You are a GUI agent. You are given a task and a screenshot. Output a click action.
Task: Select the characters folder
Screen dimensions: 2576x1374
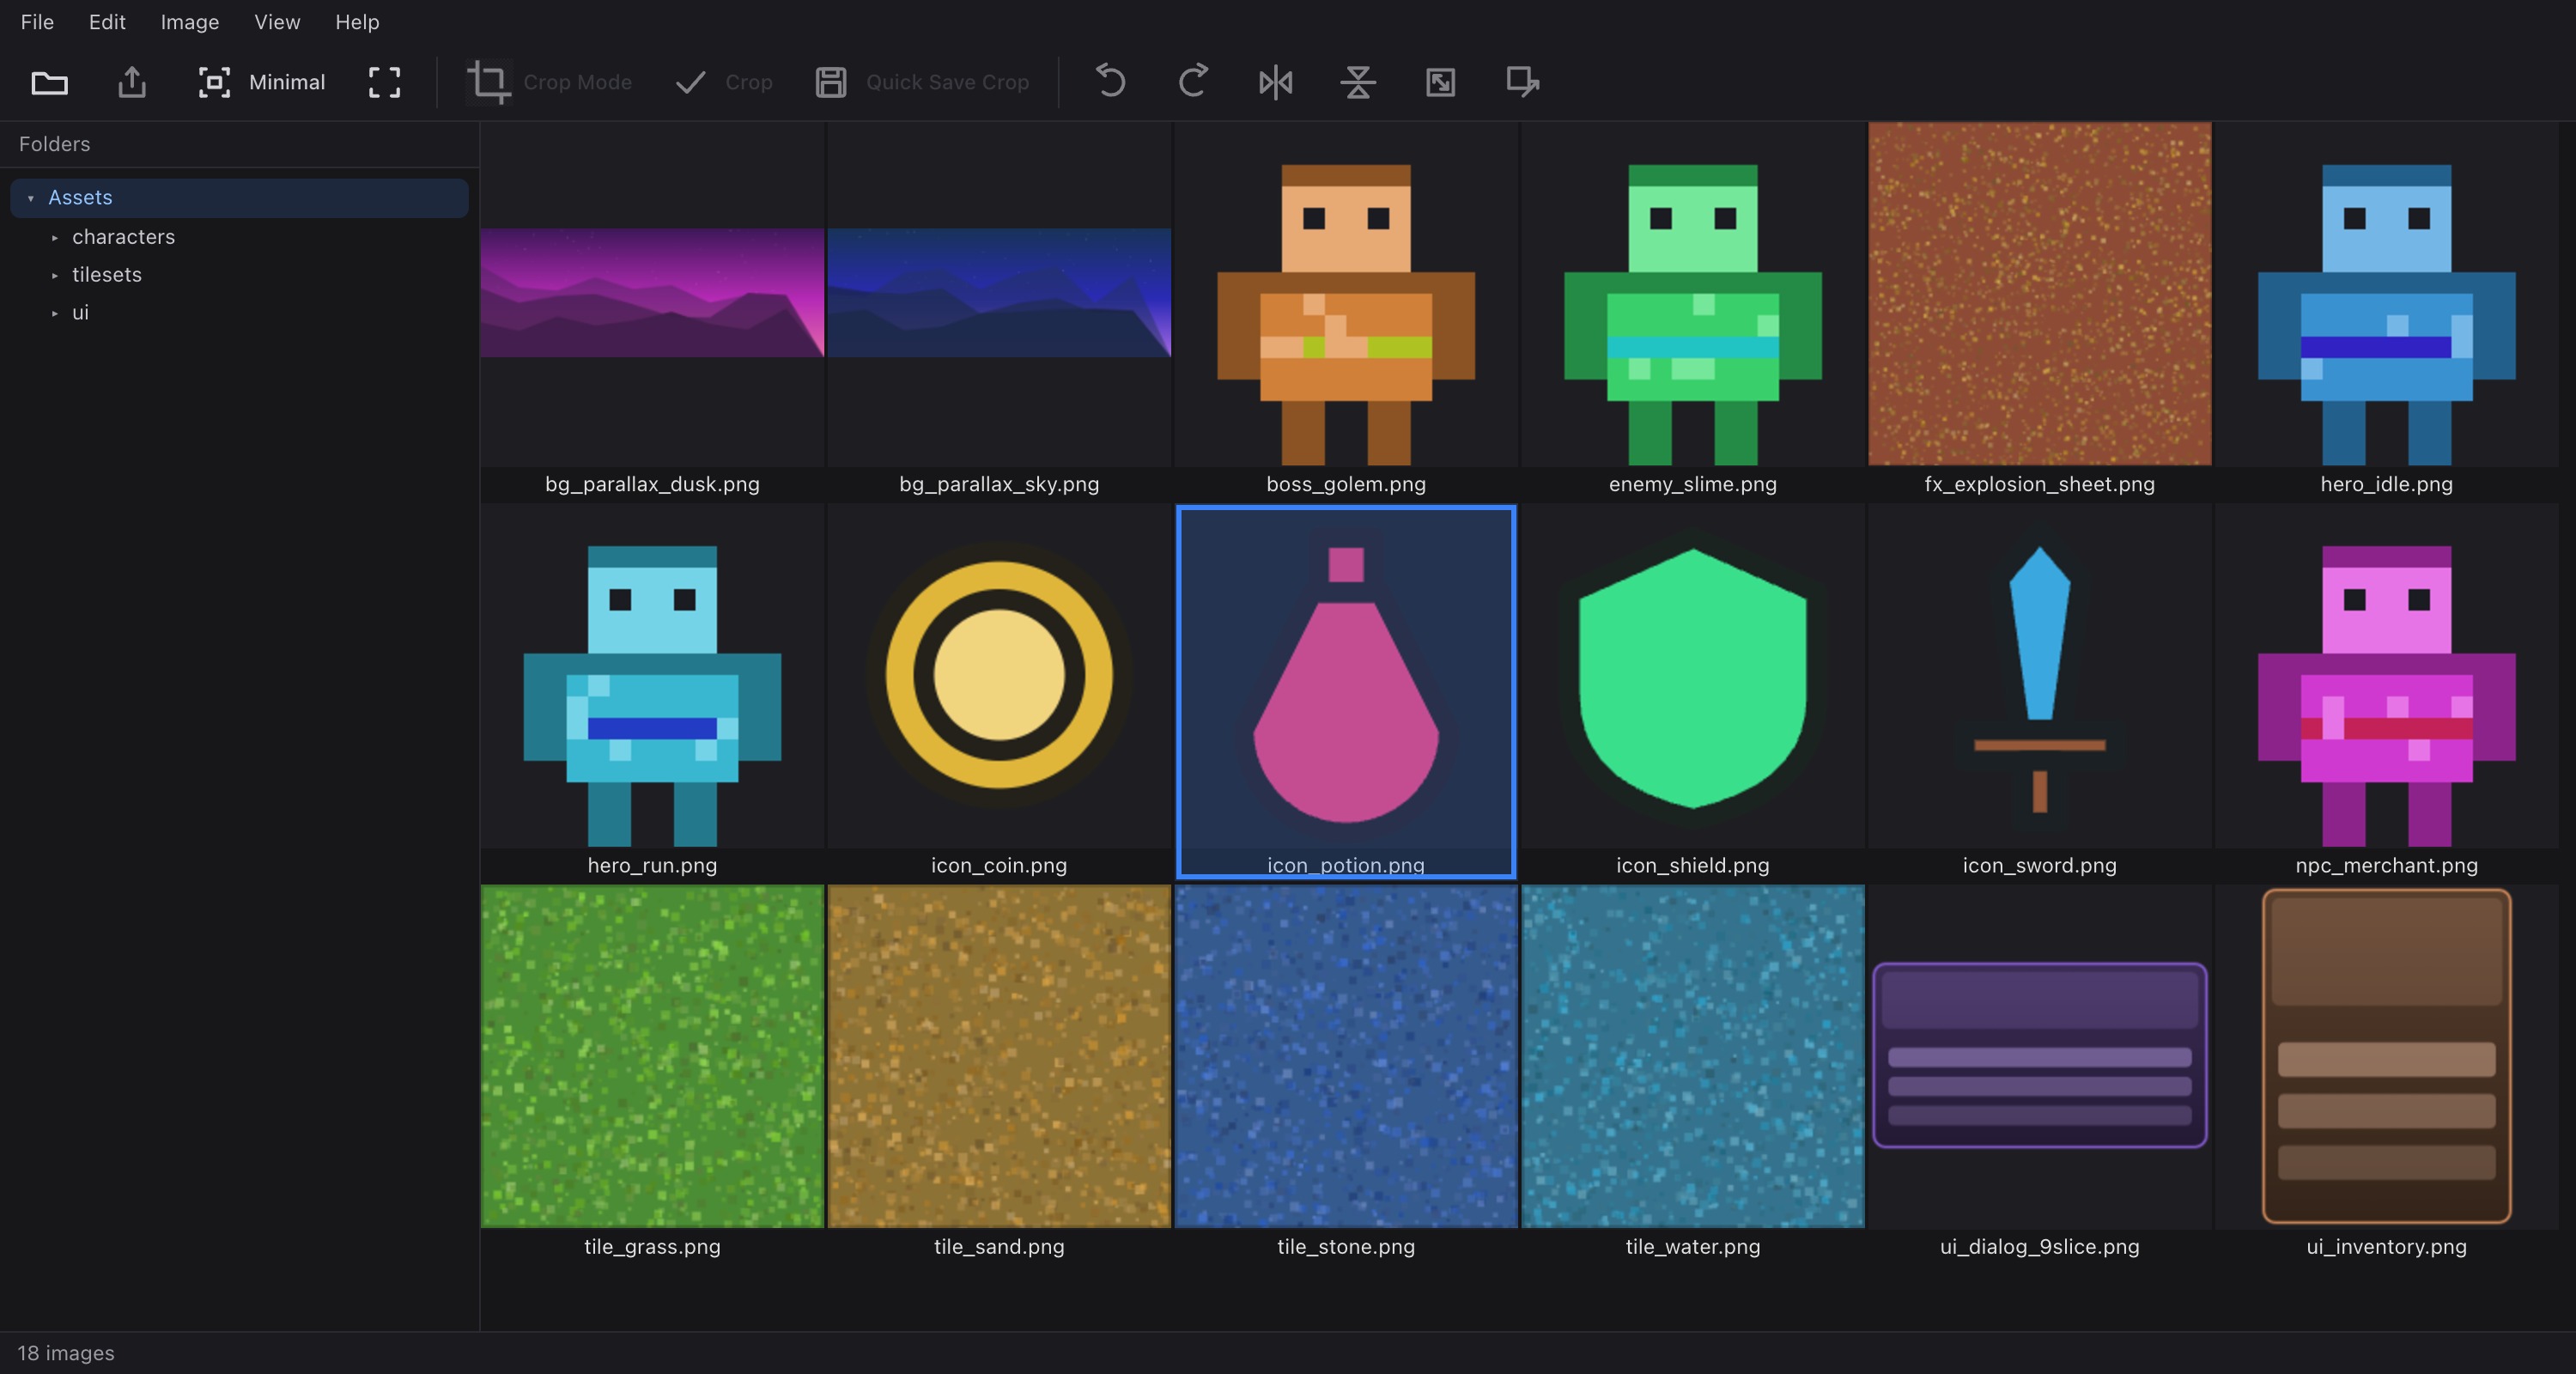coord(123,237)
